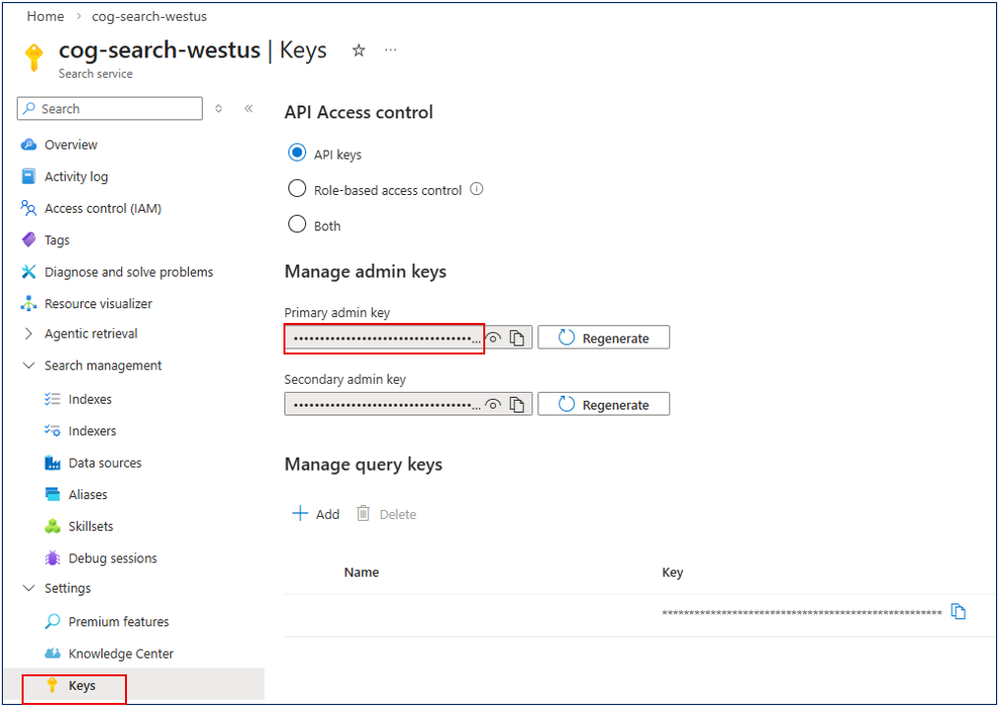
Task: Click the masked query key value
Action: click(802, 613)
